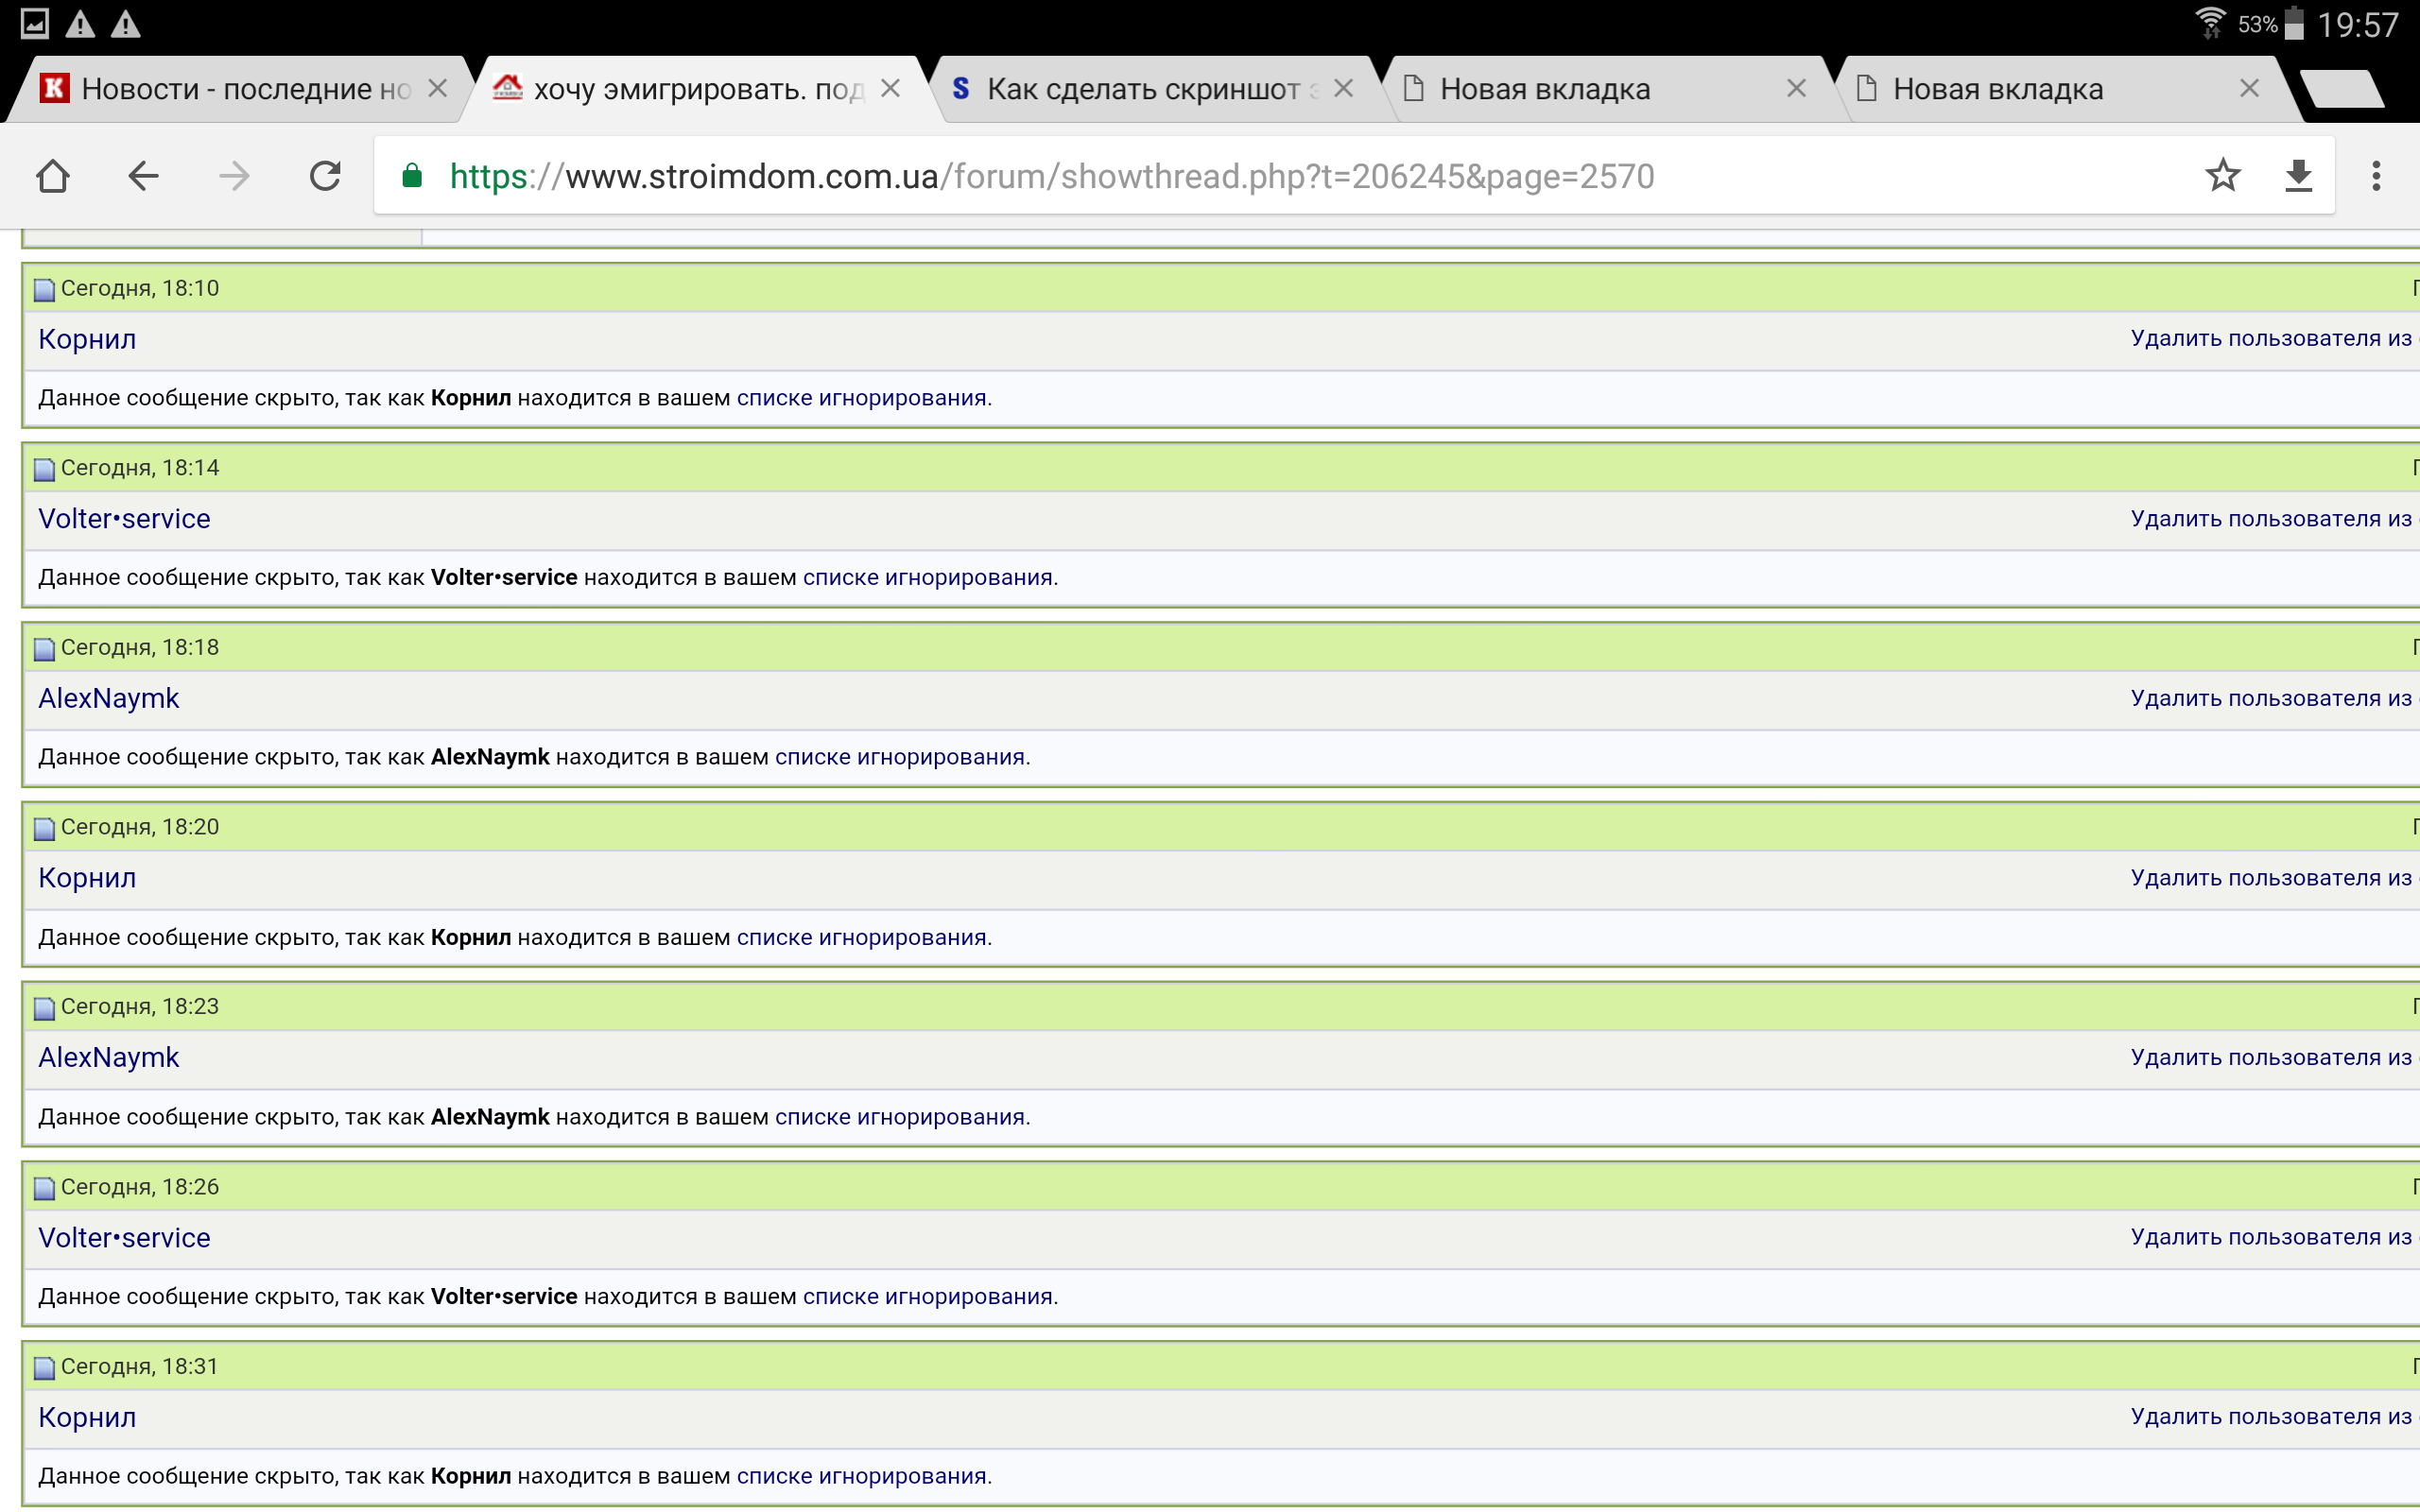
Task: Tap the Wi-Fi icon in status bar
Action: (x=2210, y=22)
